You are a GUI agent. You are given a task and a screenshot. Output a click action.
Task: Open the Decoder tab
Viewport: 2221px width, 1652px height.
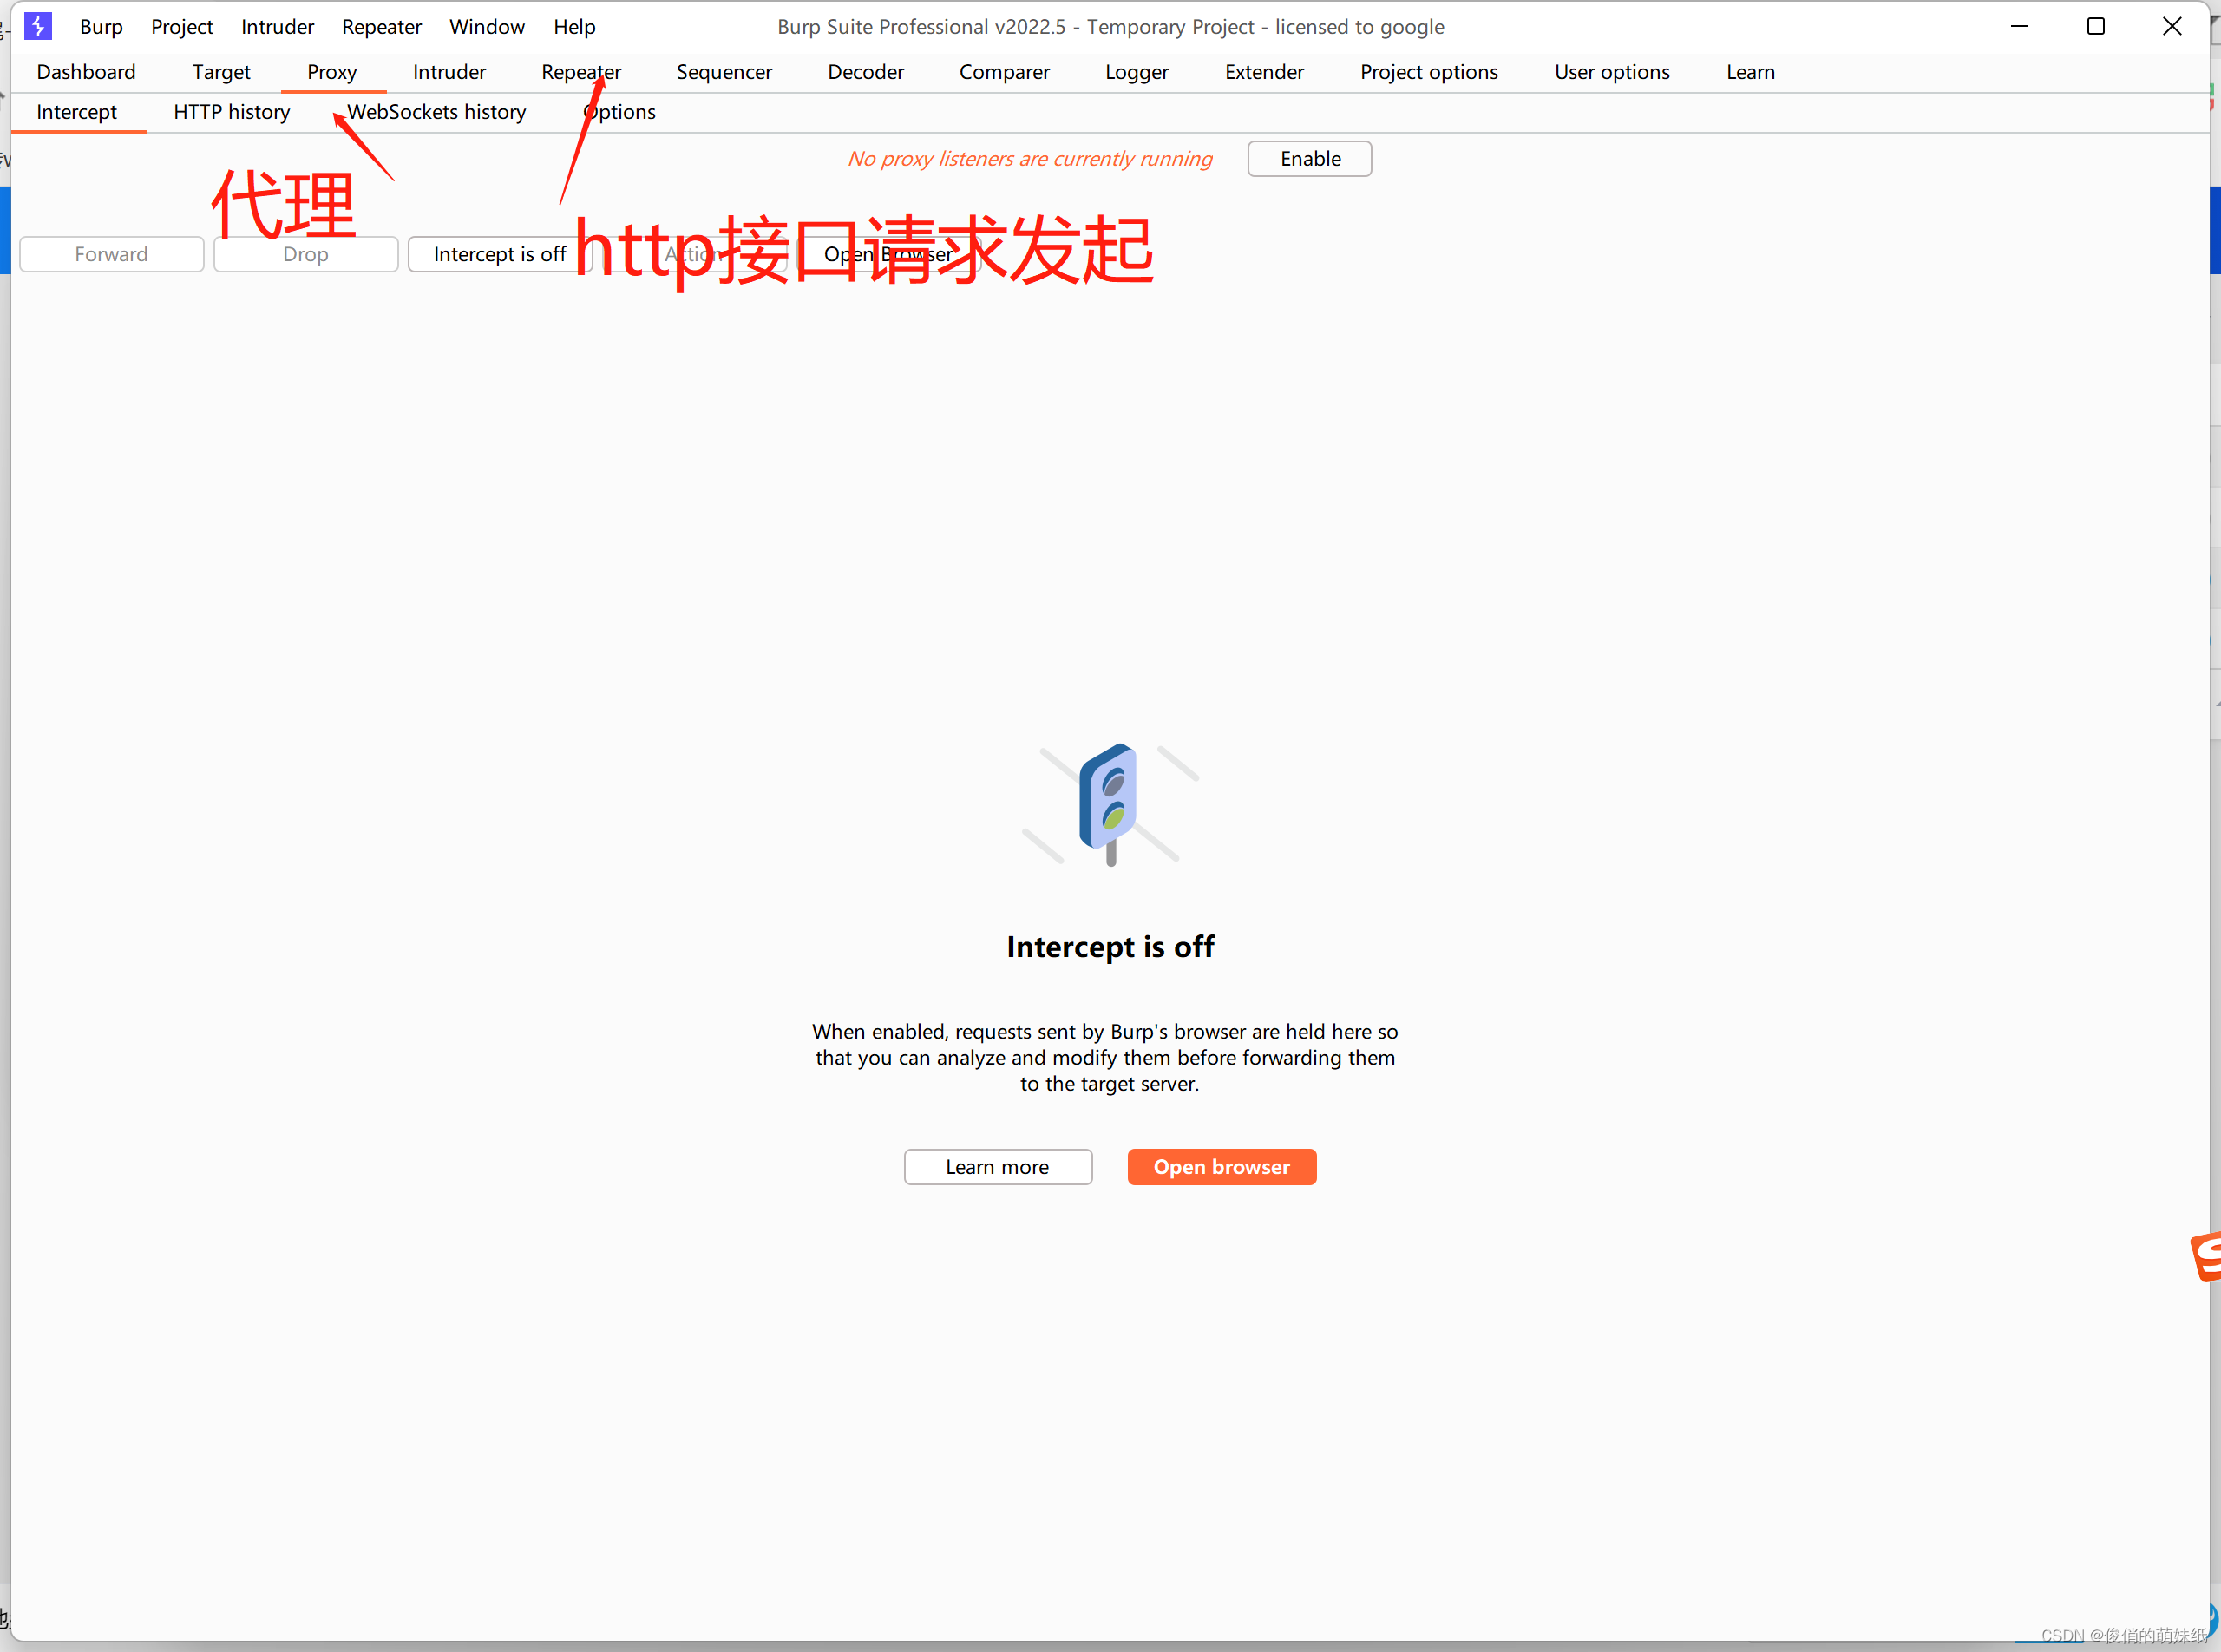866,72
